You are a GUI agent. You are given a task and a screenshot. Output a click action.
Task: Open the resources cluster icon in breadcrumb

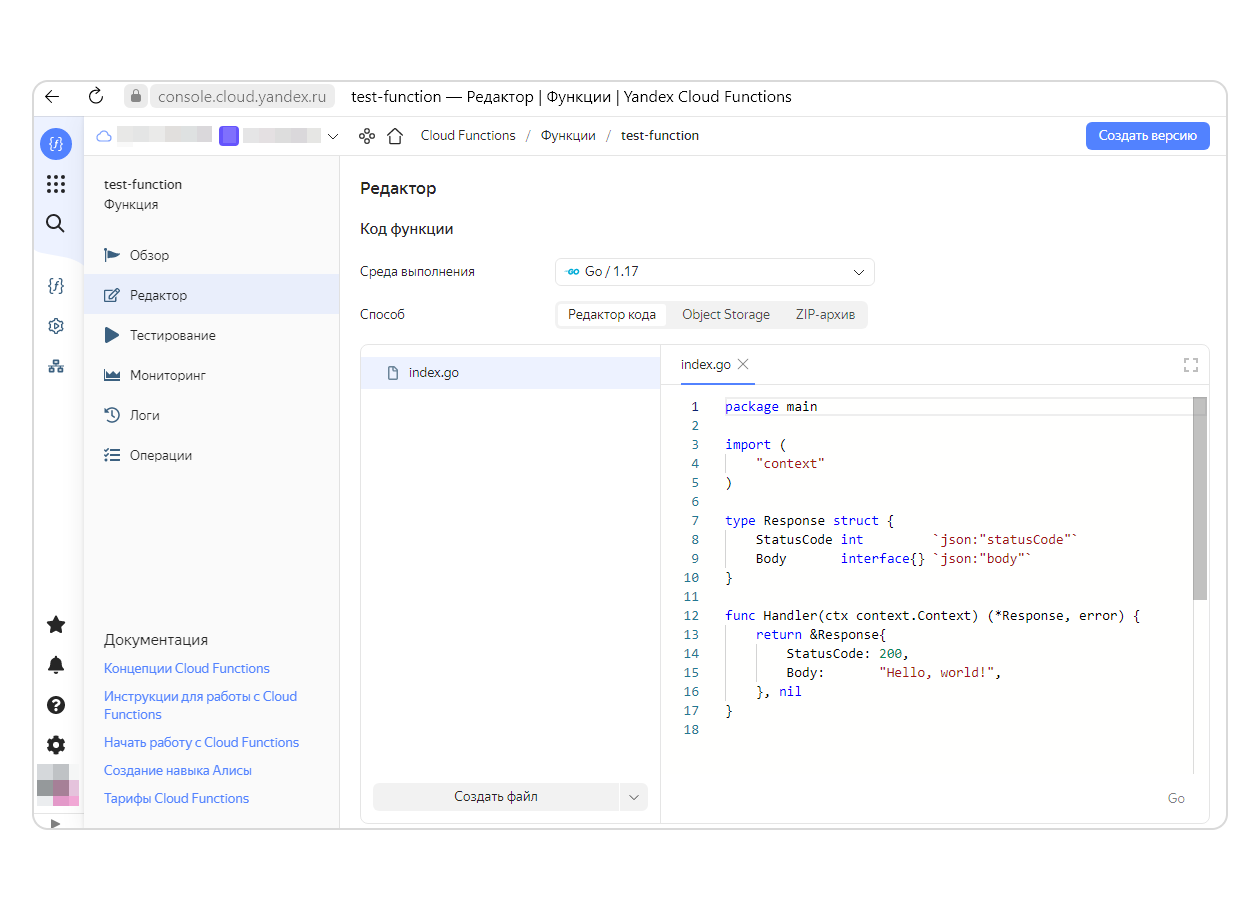[x=367, y=136]
